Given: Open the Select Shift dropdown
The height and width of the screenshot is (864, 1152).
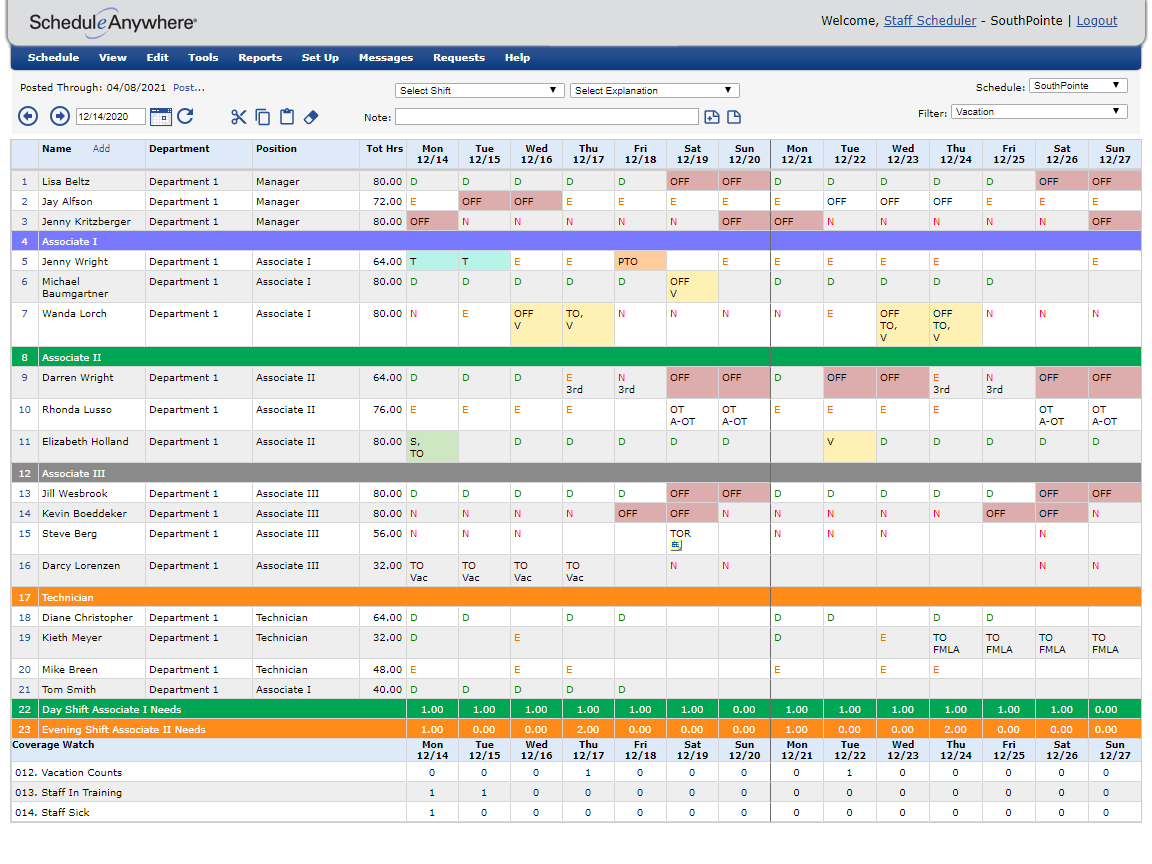Looking at the screenshot, I should point(479,90).
